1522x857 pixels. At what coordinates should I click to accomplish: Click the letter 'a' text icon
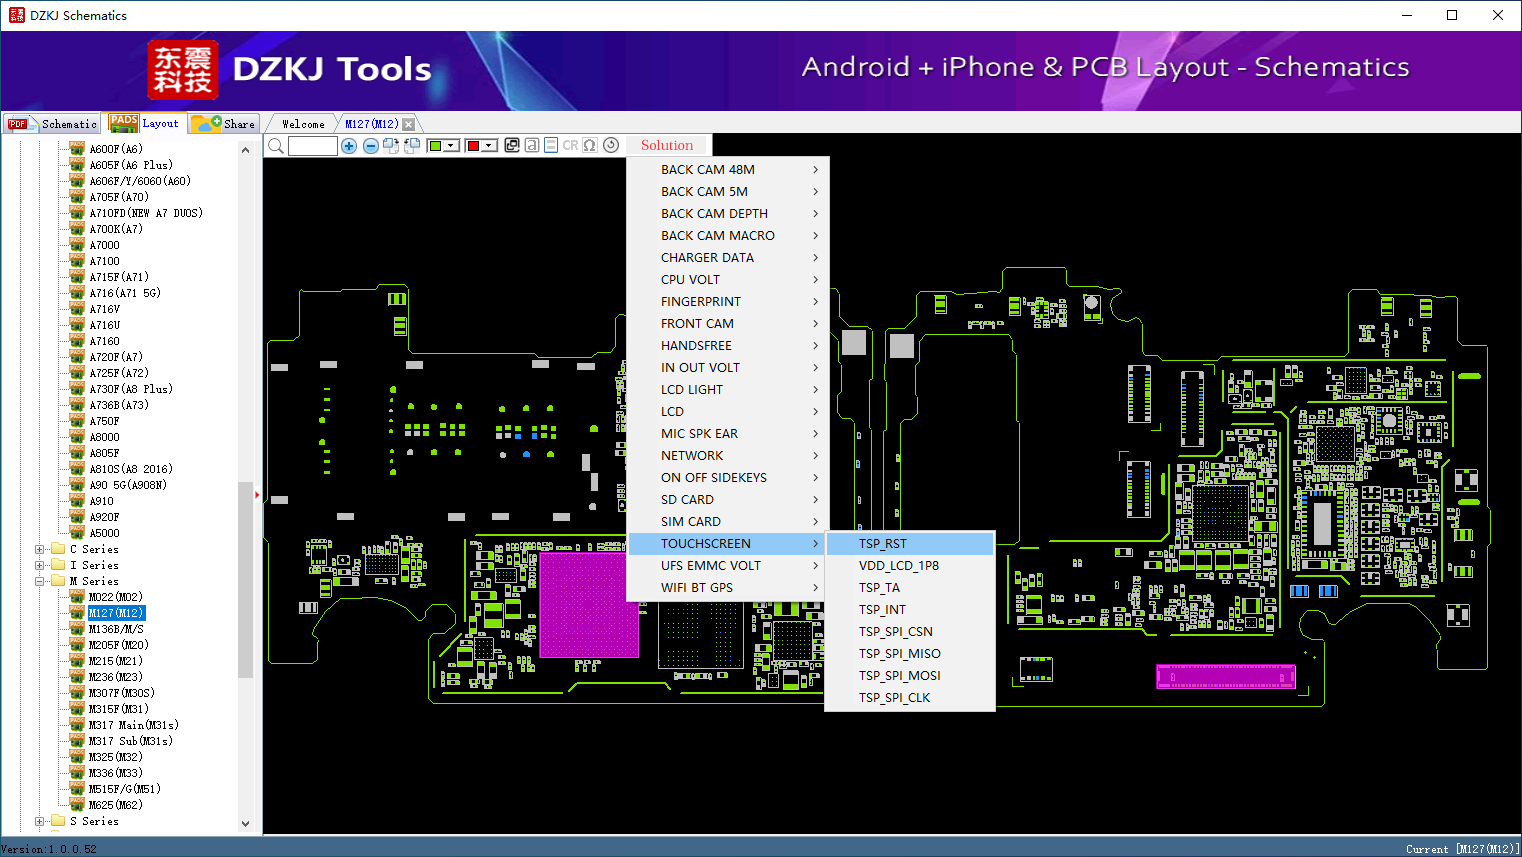tap(532, 145)
